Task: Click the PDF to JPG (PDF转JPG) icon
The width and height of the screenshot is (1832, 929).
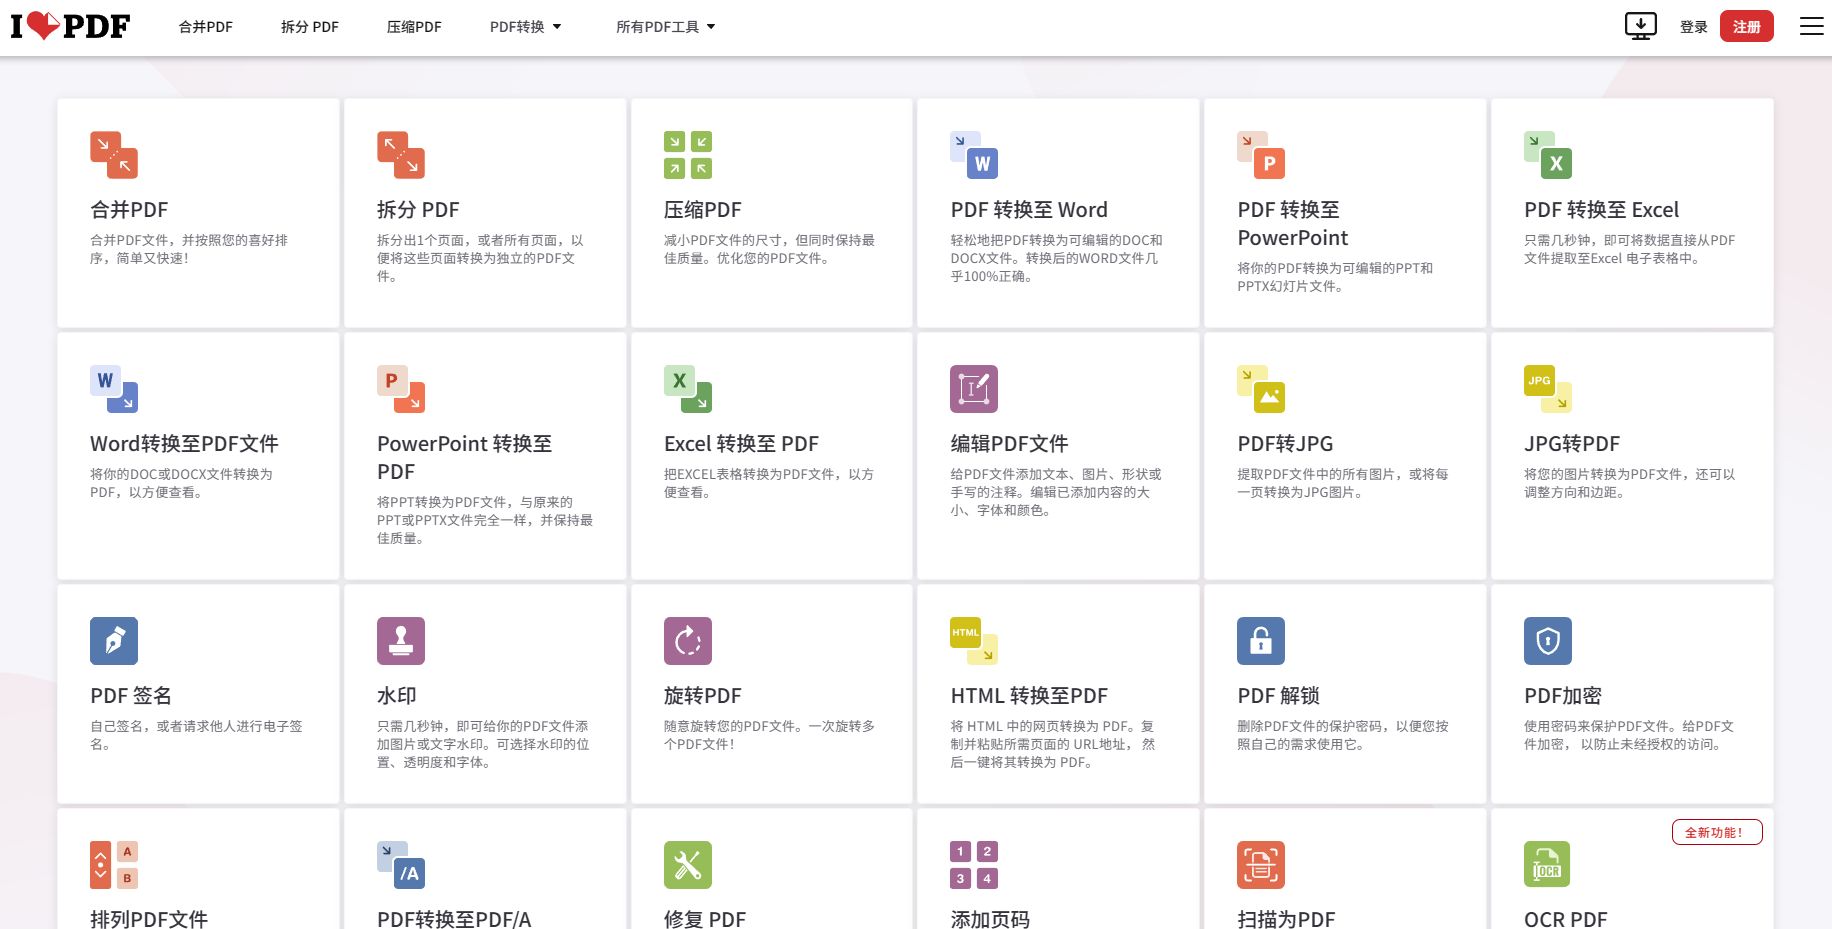Action: [x=1261, y=389]
